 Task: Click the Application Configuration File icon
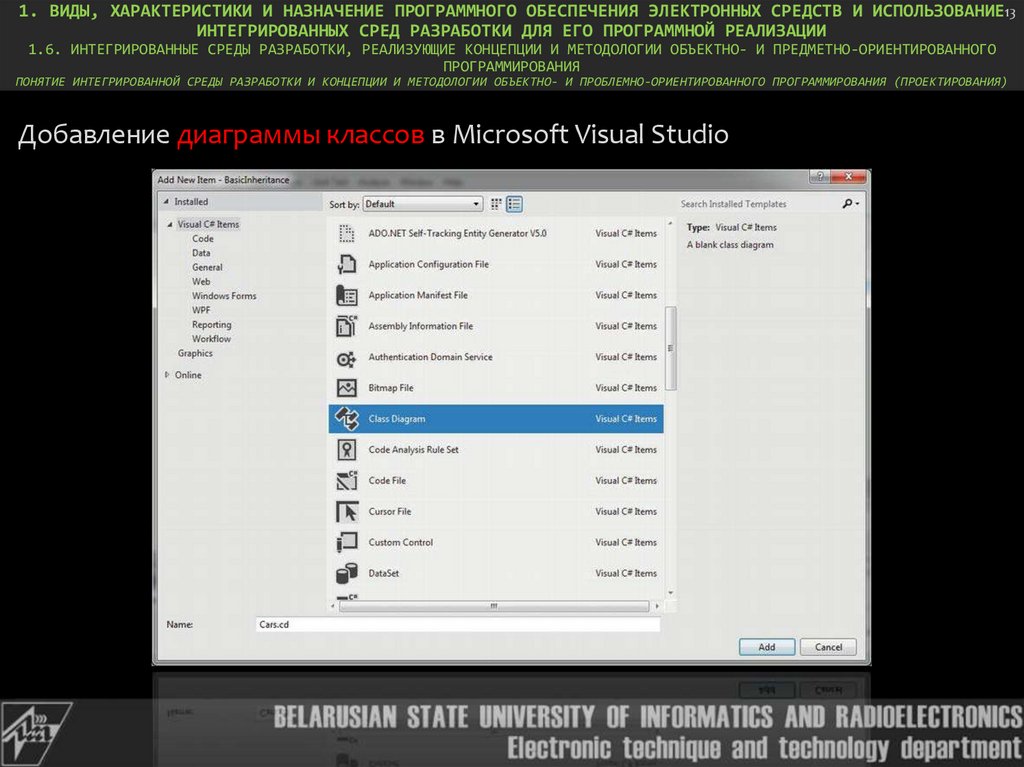click(x=347, y=264)
